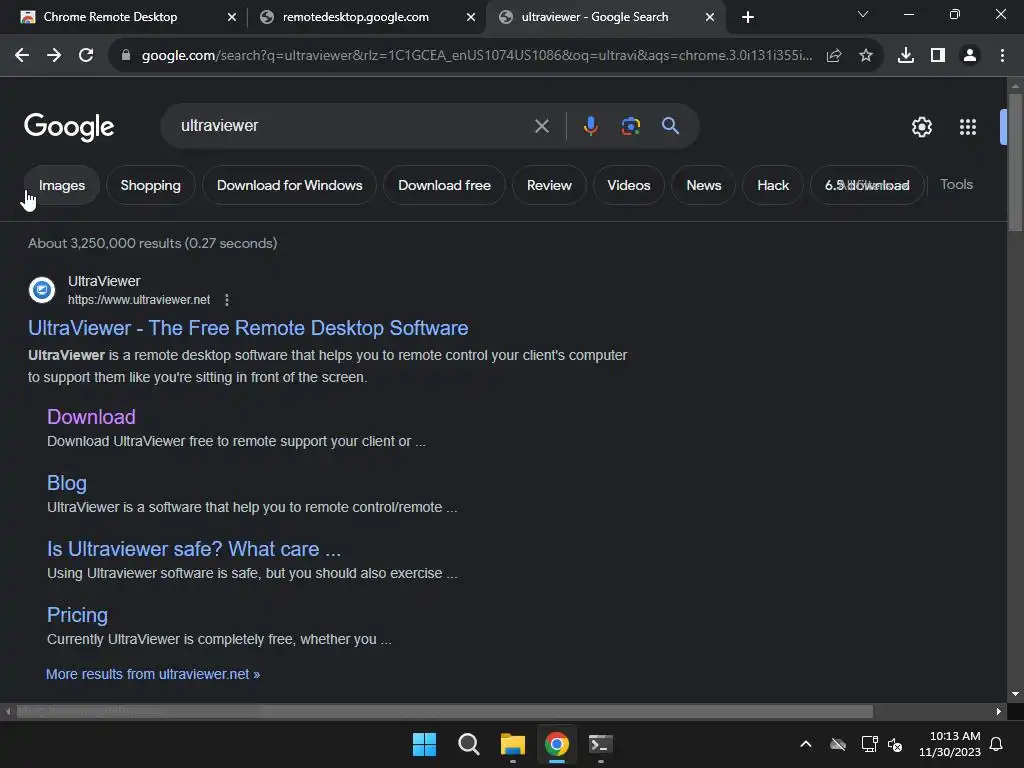Bookmark this page with the star icon
The height and width of the screenshot is (768, 1024).
click(x=866, y=56)
